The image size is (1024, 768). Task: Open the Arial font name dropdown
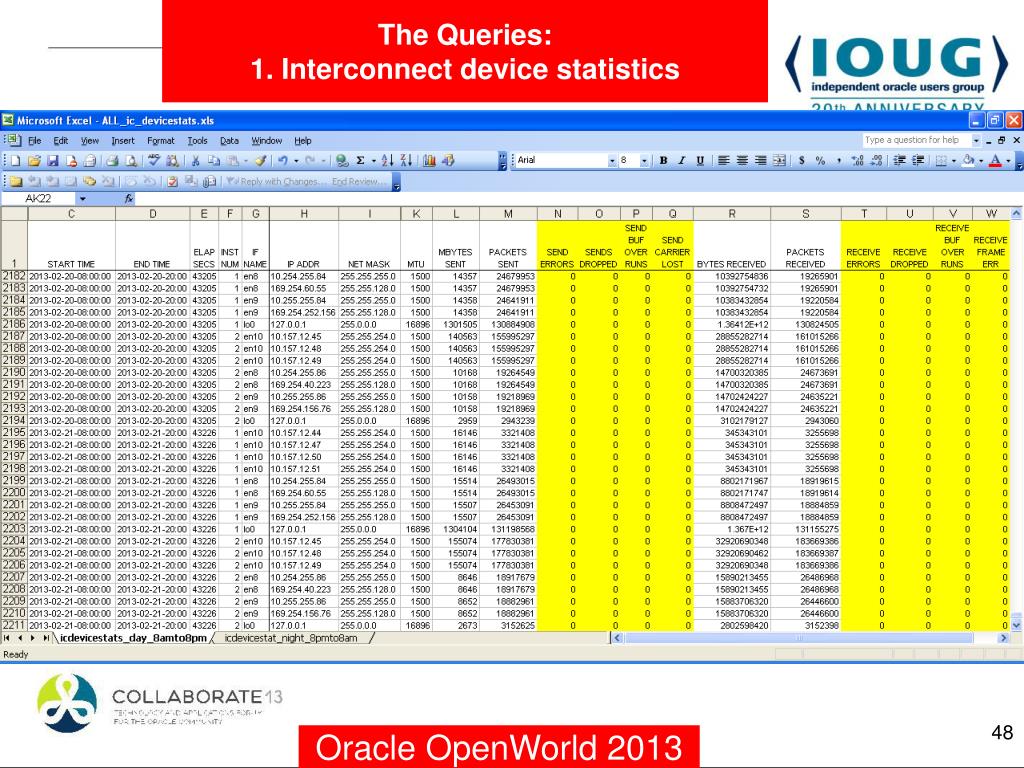click(612, 161)
